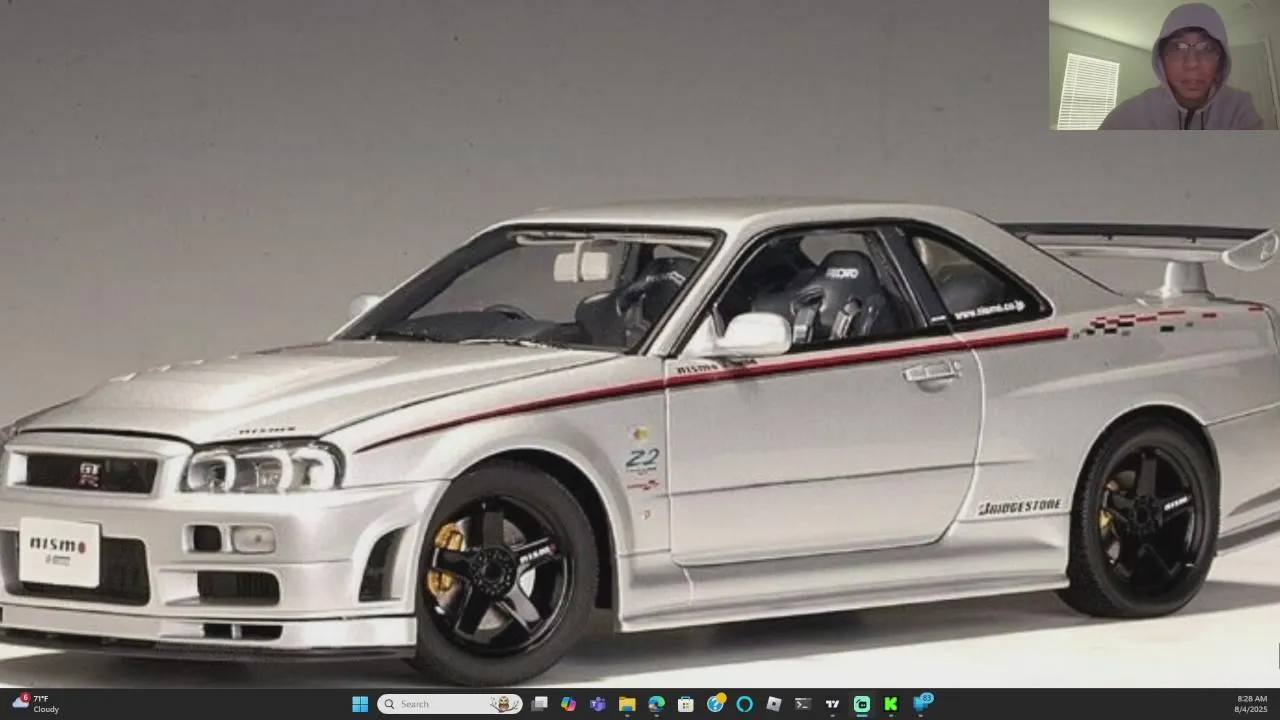
Task: Open the Windows Start menu
Action: 360,704
